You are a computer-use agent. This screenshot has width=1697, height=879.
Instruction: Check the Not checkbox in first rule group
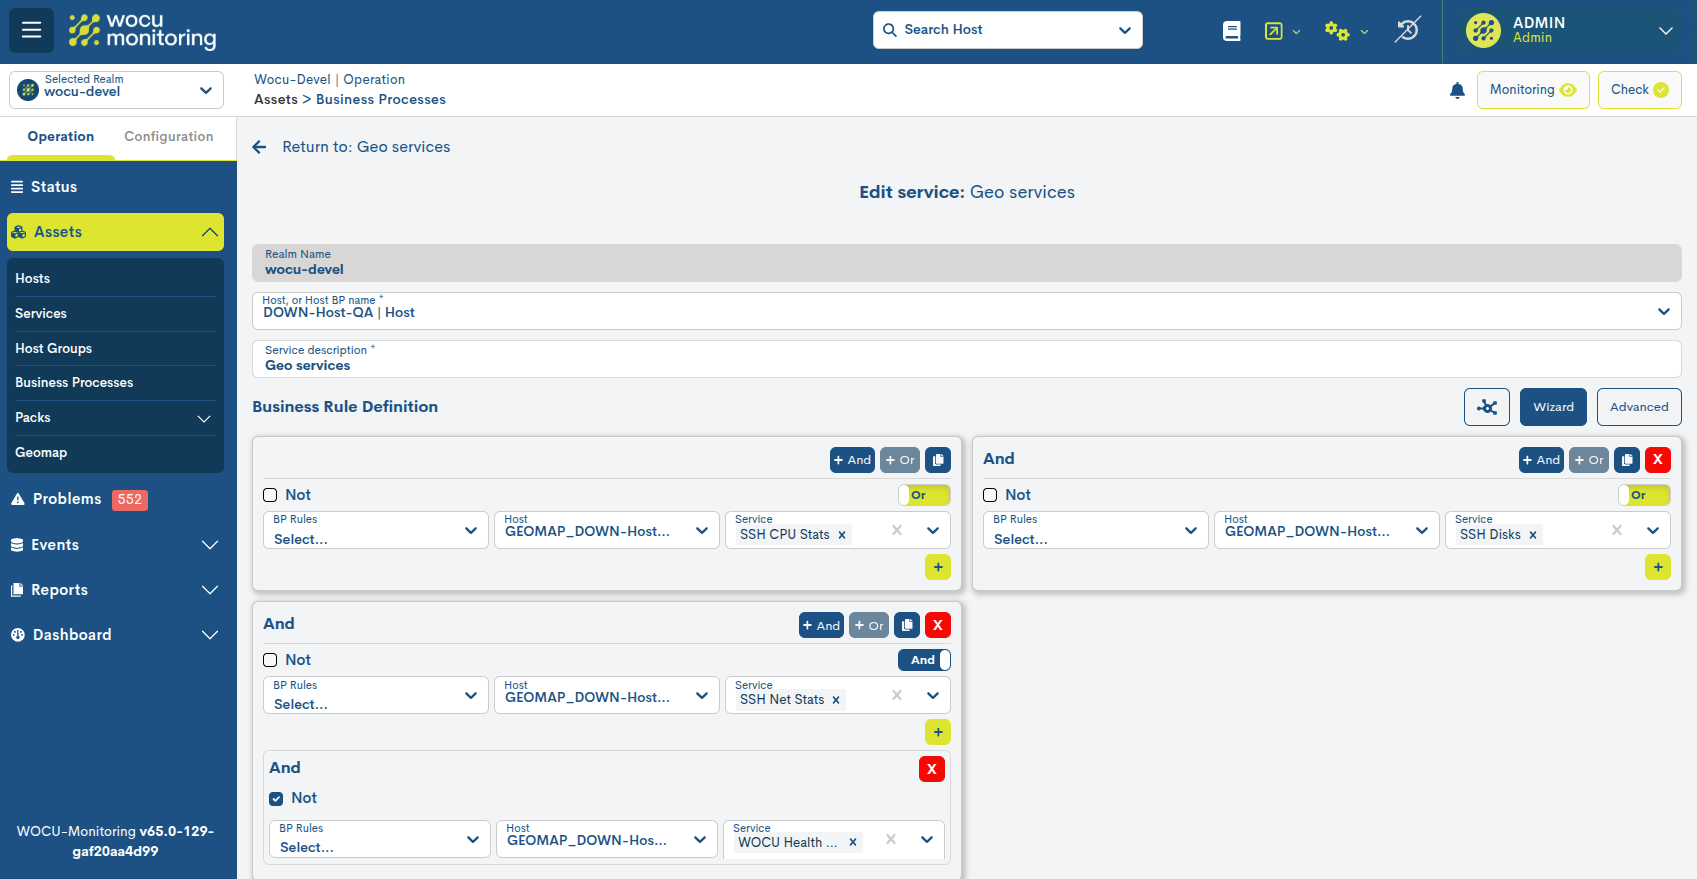point(270,495)
